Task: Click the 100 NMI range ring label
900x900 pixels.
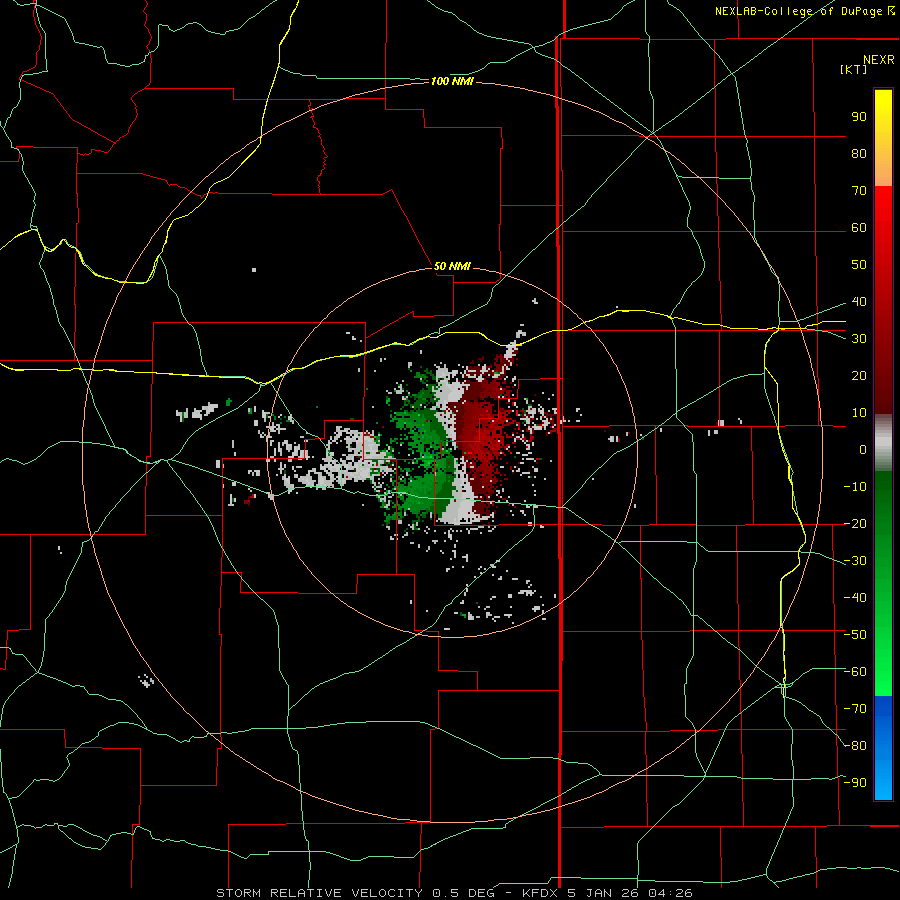Action: [452, 82]
